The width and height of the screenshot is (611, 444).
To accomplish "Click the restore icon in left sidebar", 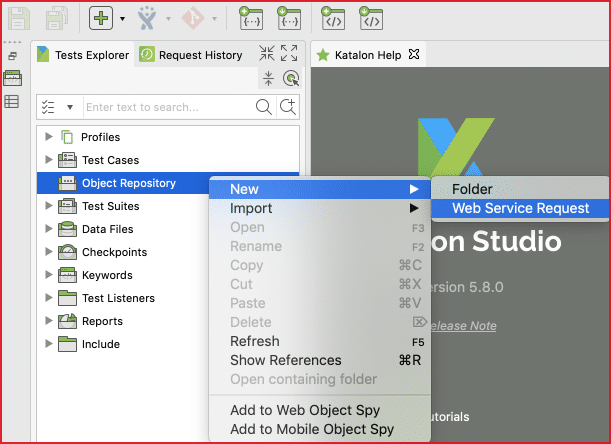I will tap(12, 56).
